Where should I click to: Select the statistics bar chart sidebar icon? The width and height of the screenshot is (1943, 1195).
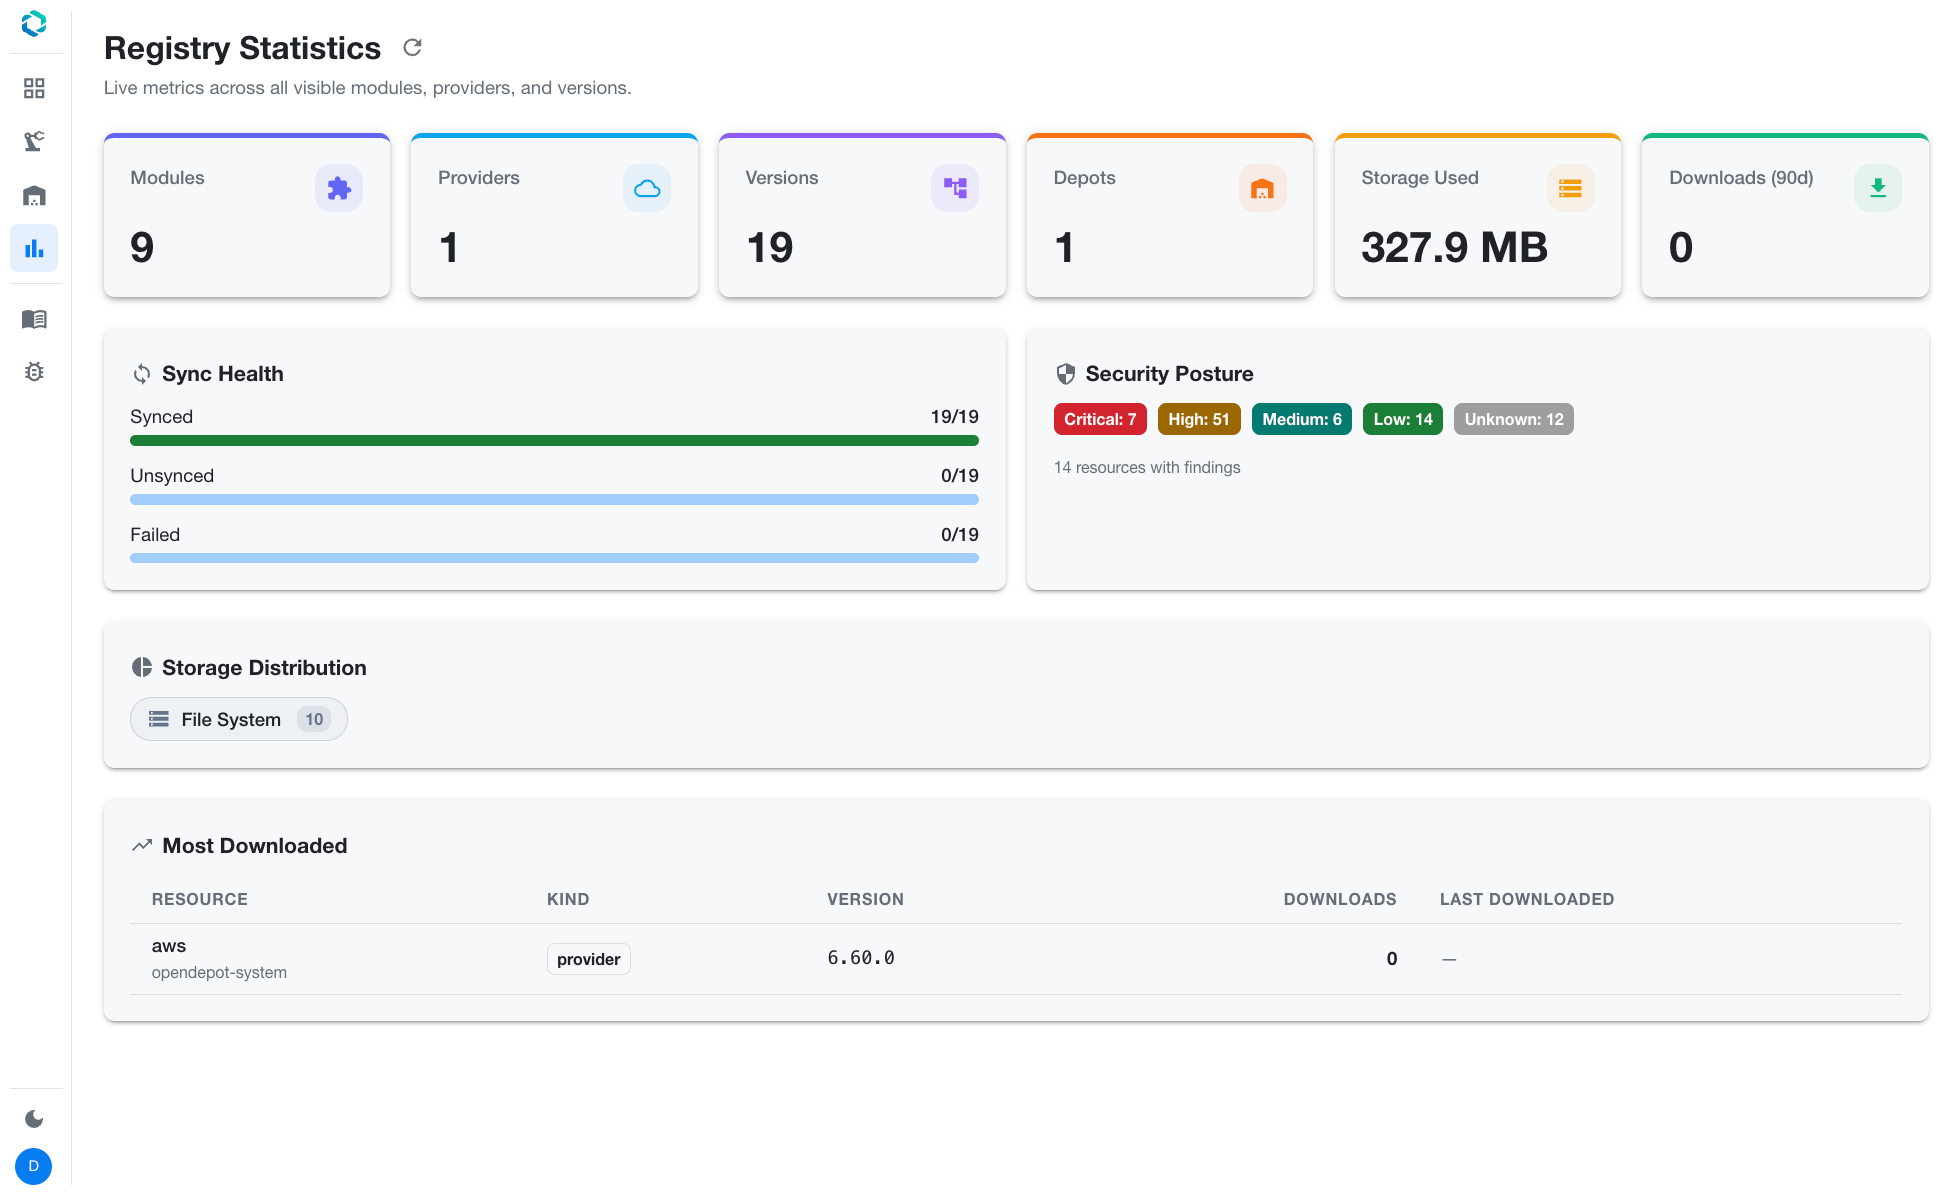coord(34,248)
